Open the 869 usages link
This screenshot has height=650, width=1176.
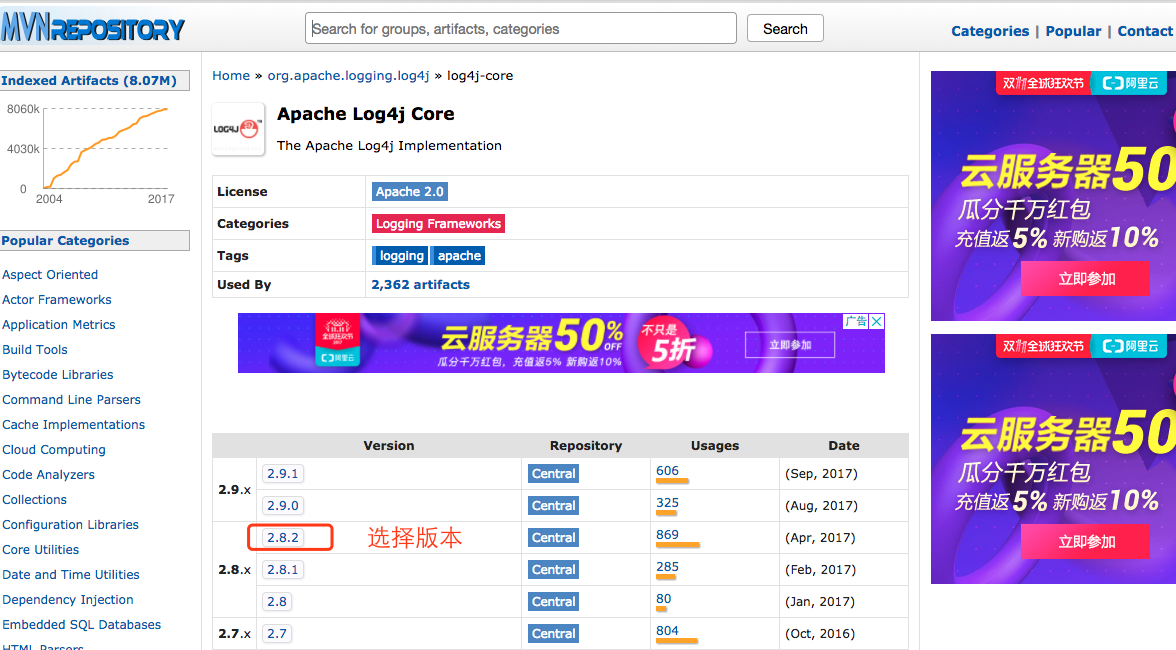tap(668, 535)
